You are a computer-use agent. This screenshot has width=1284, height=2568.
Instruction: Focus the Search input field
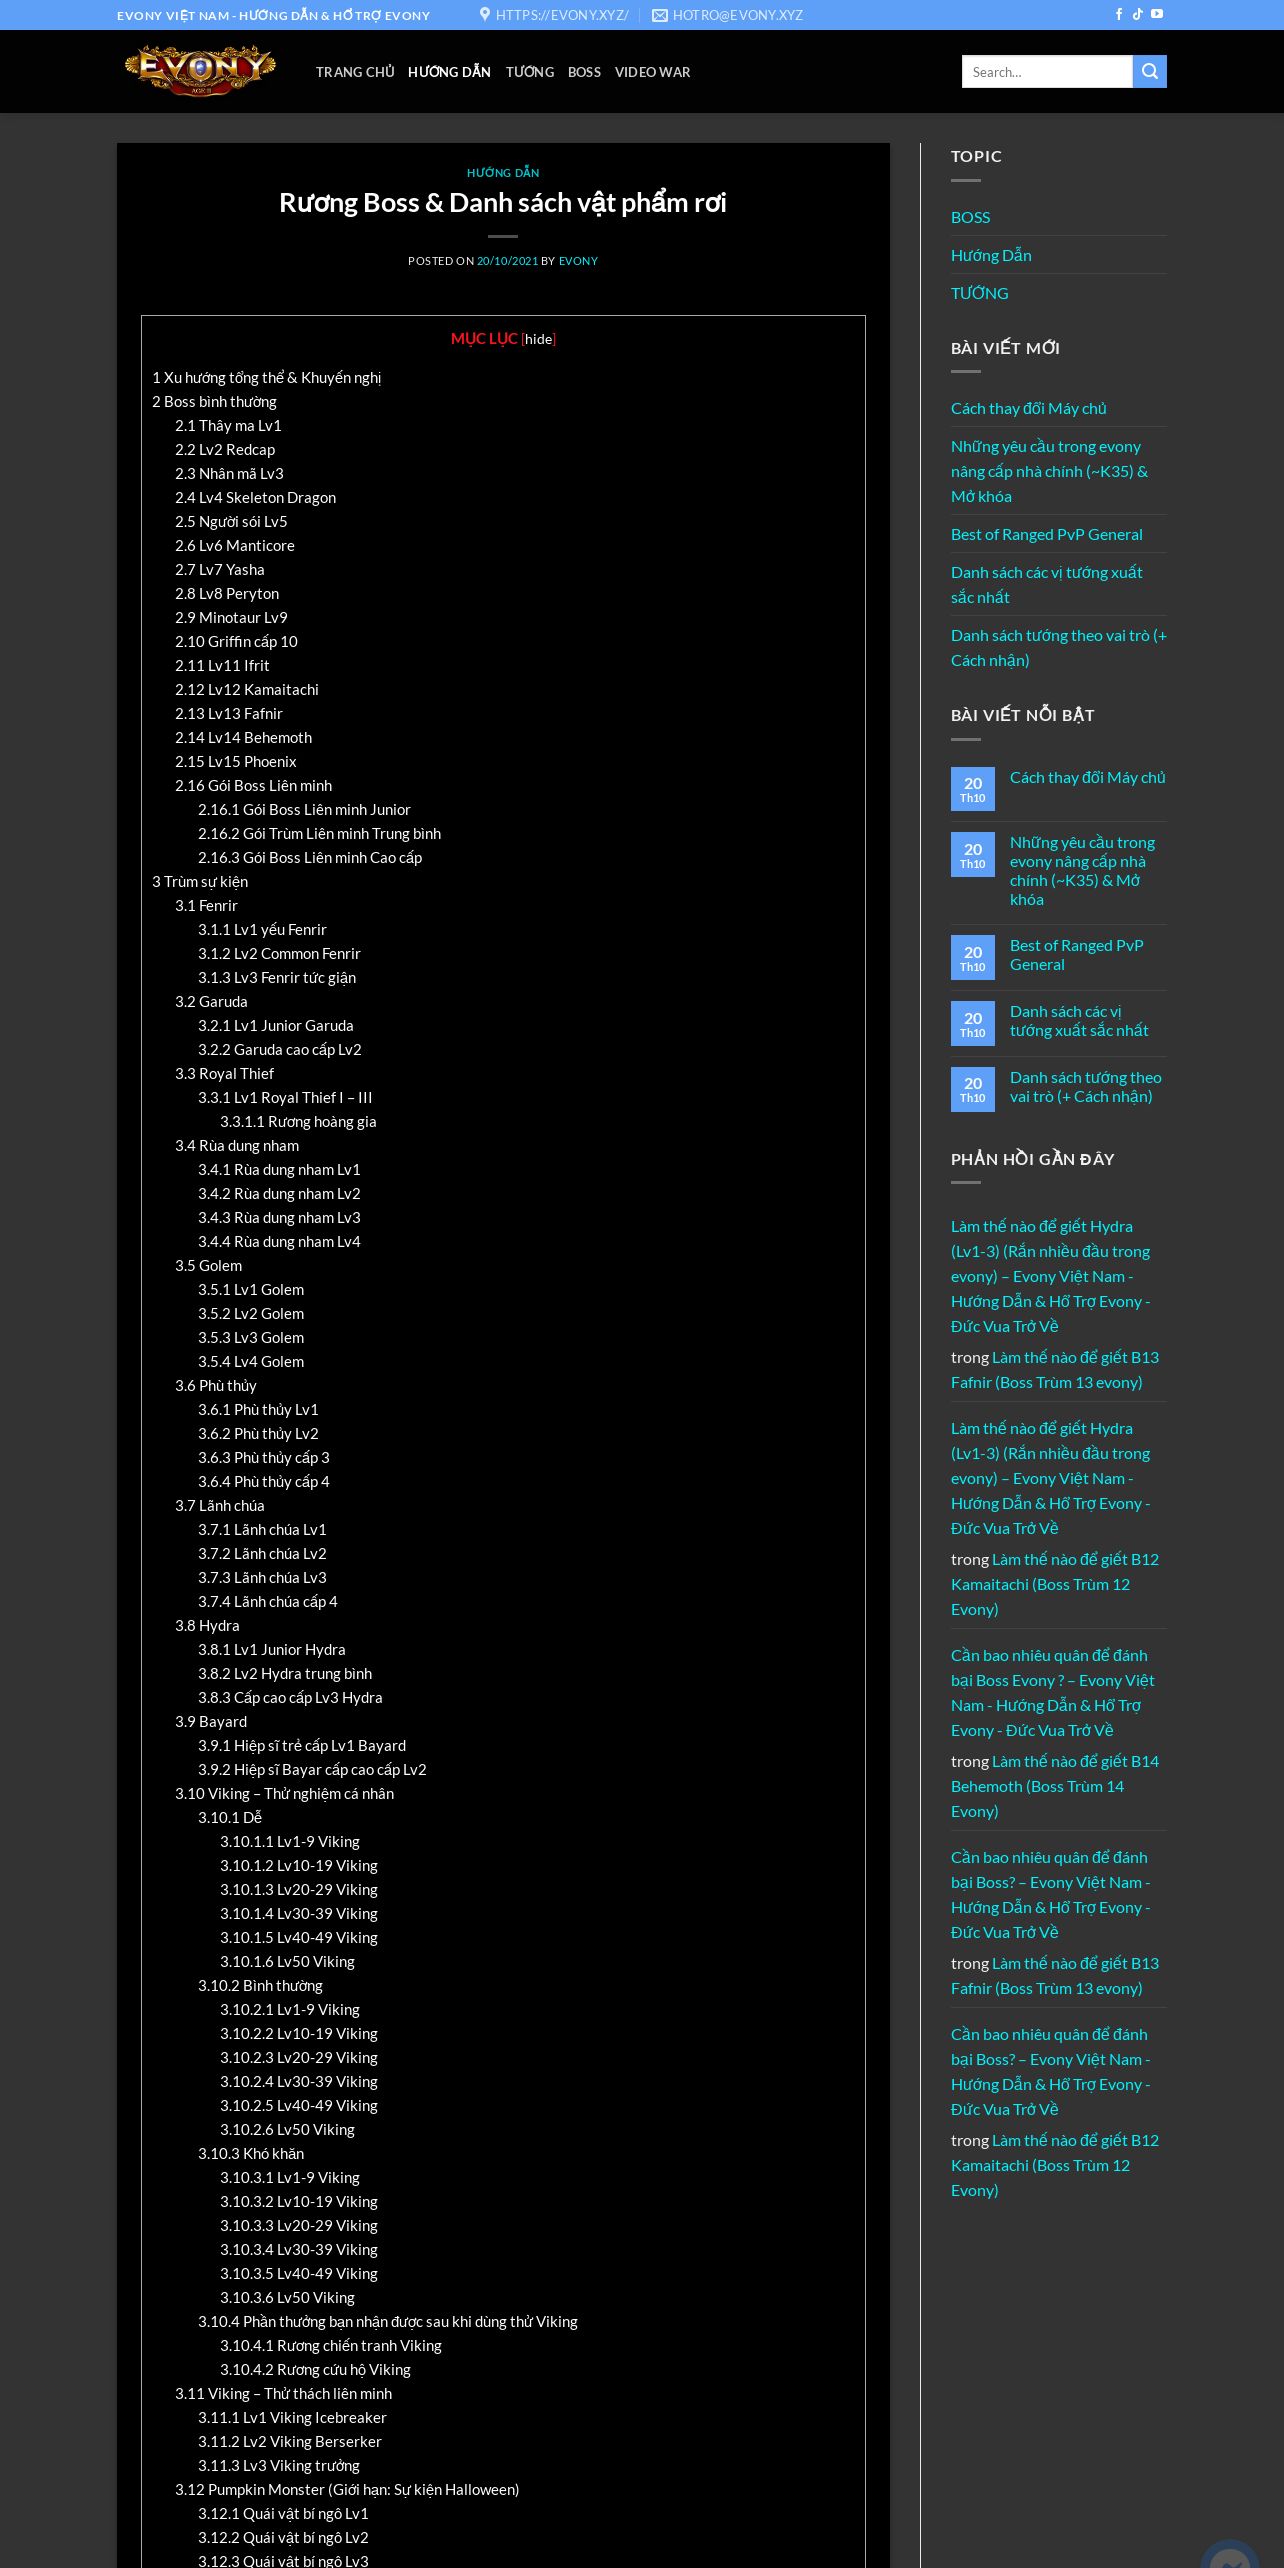click(1047, 72)
